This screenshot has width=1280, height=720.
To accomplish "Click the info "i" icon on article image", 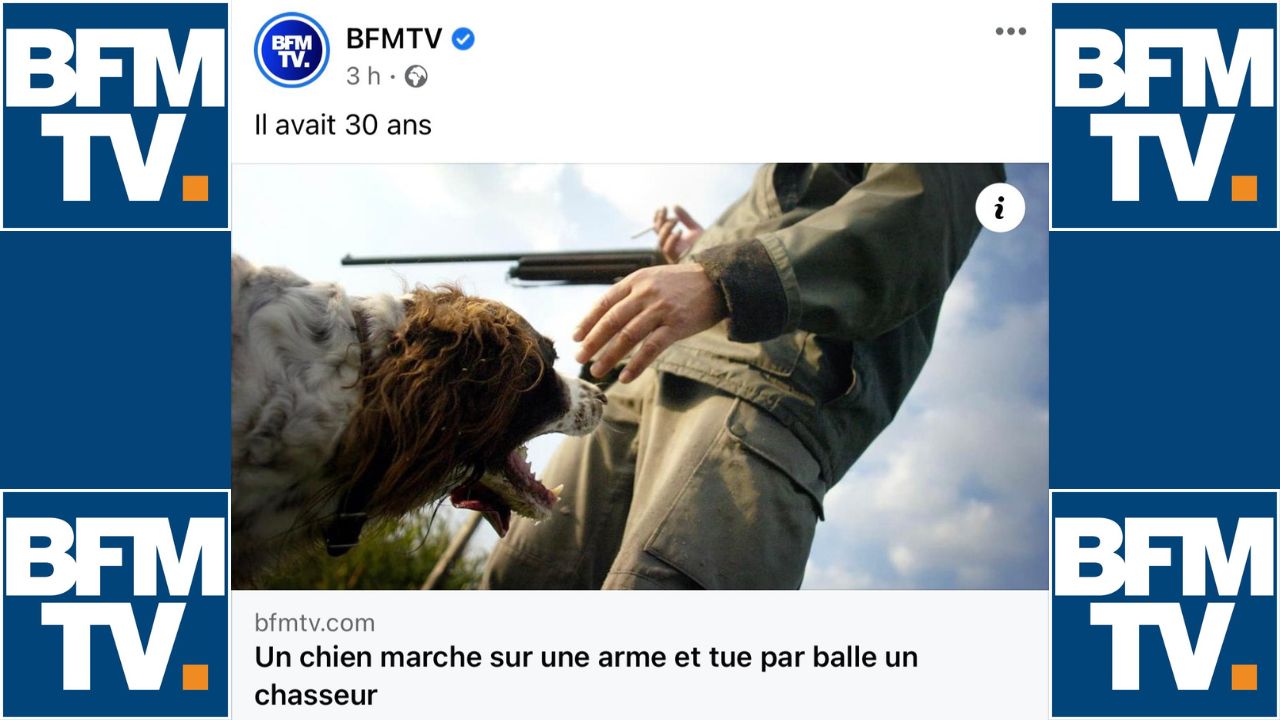I will (1000, 208).
